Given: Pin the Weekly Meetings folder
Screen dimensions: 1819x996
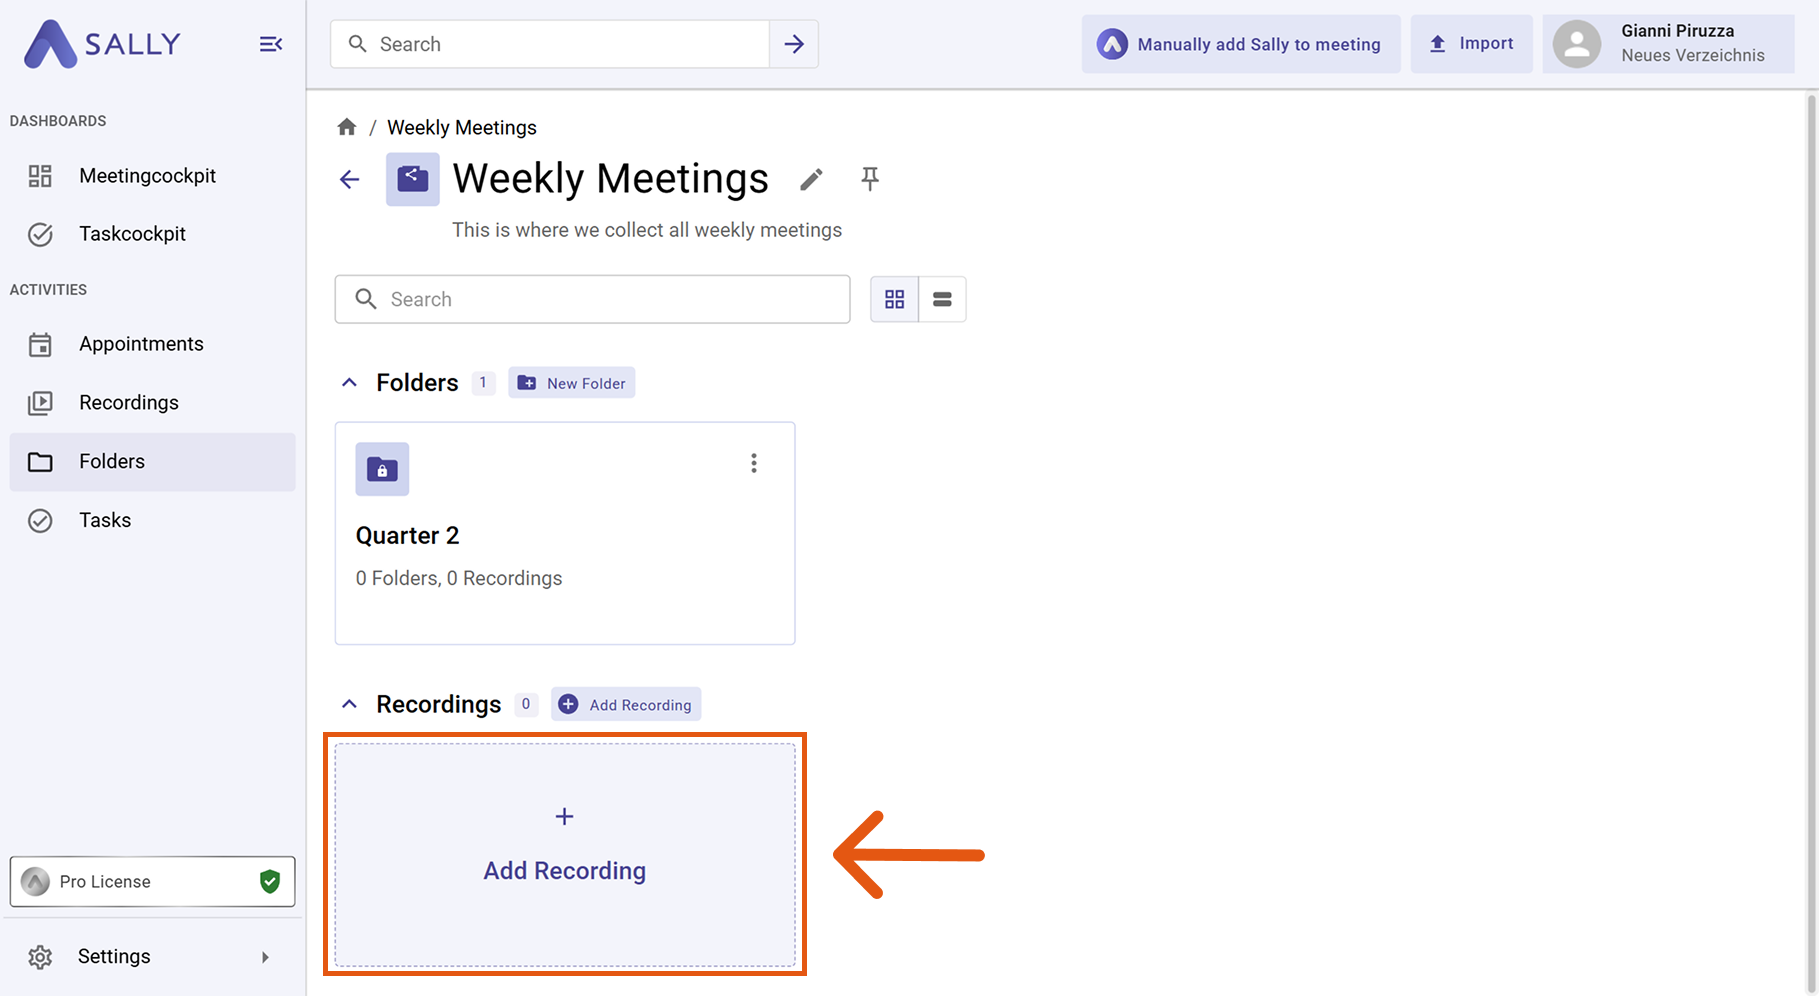Looking at the screenshot, I should (x=870, y=179).
